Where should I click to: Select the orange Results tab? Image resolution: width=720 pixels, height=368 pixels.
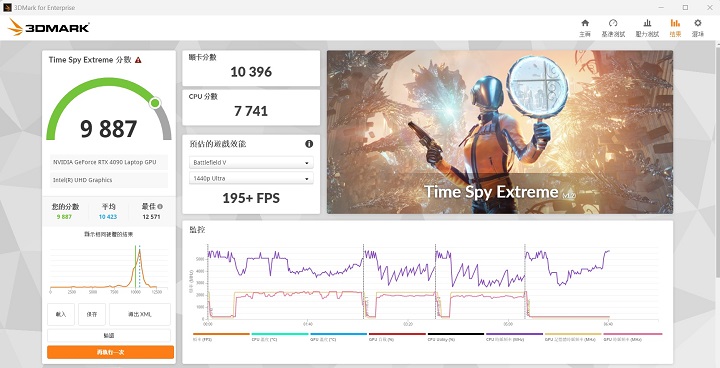tap(675, 28)
